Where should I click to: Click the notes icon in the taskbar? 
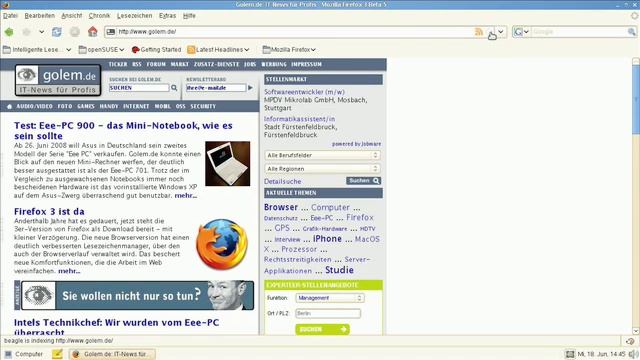pyautogui.click(x=57, y=354)
